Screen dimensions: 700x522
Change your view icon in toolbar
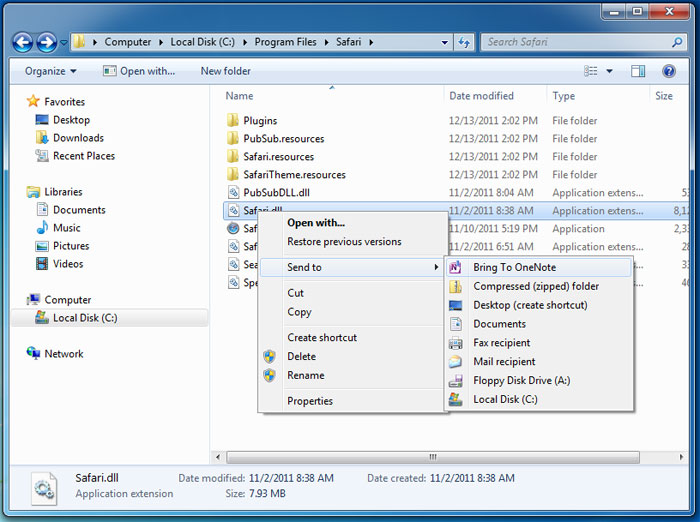pyautogui.click(x=591, y=71)
